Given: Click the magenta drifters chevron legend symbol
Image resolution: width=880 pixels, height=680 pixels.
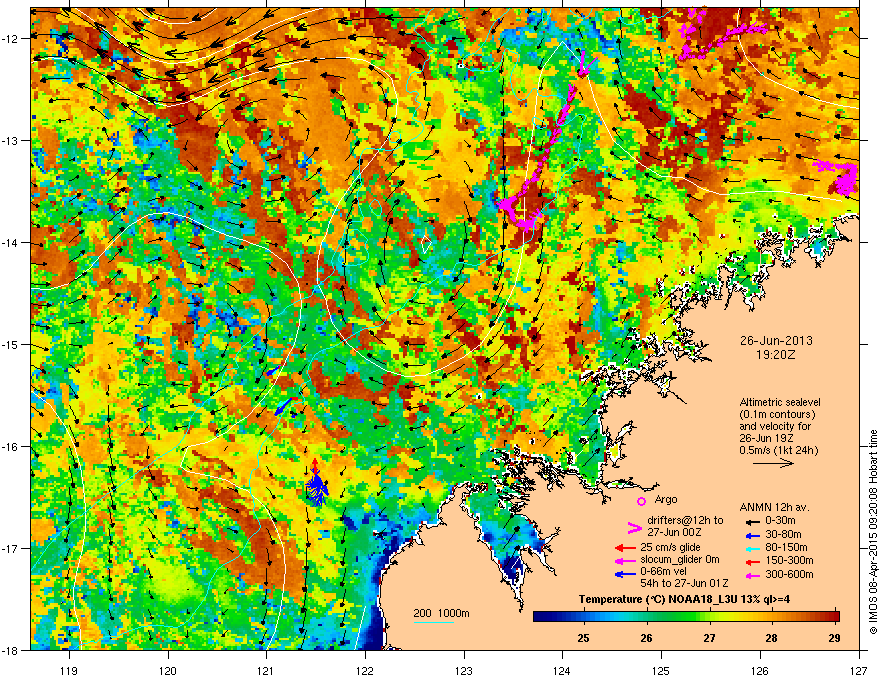Looking at the screenshot, I should 634,528.
